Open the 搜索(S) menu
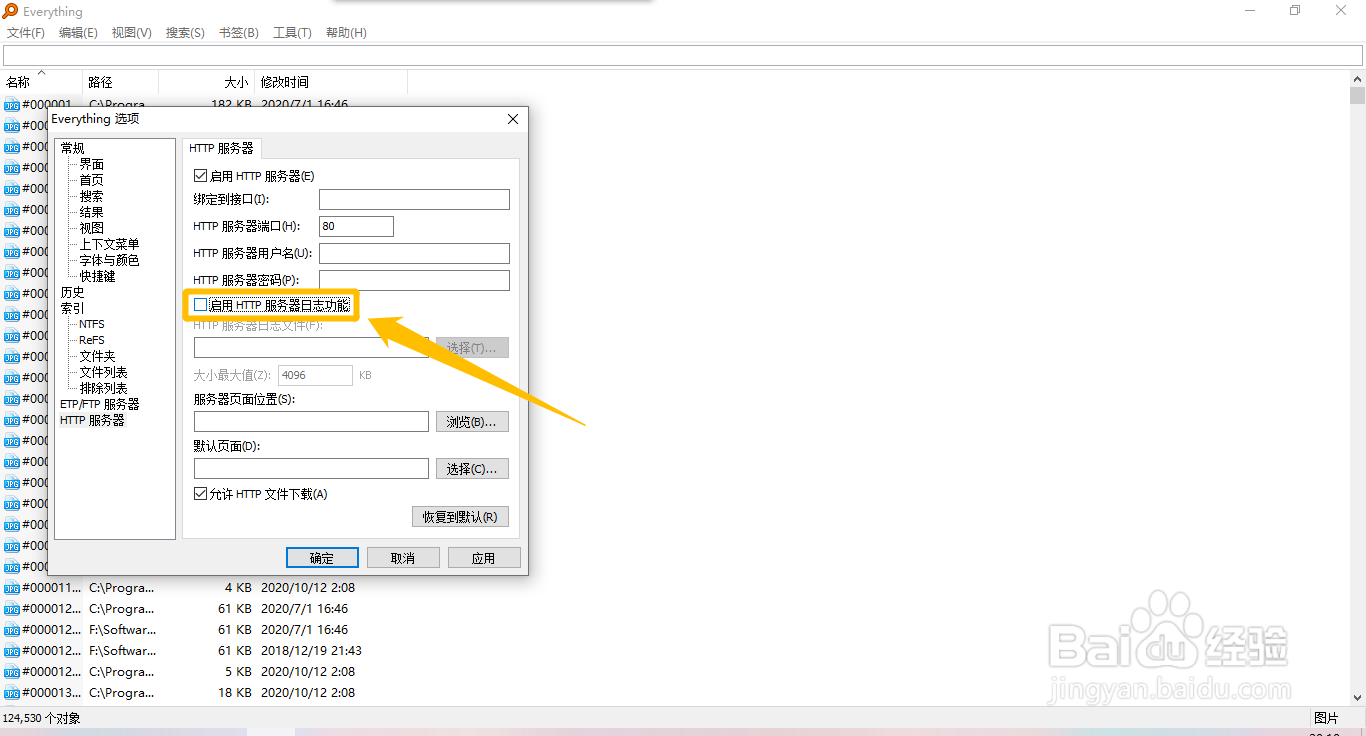The width and height of the screenshot is (1366, 736). (x=185, y=33)
